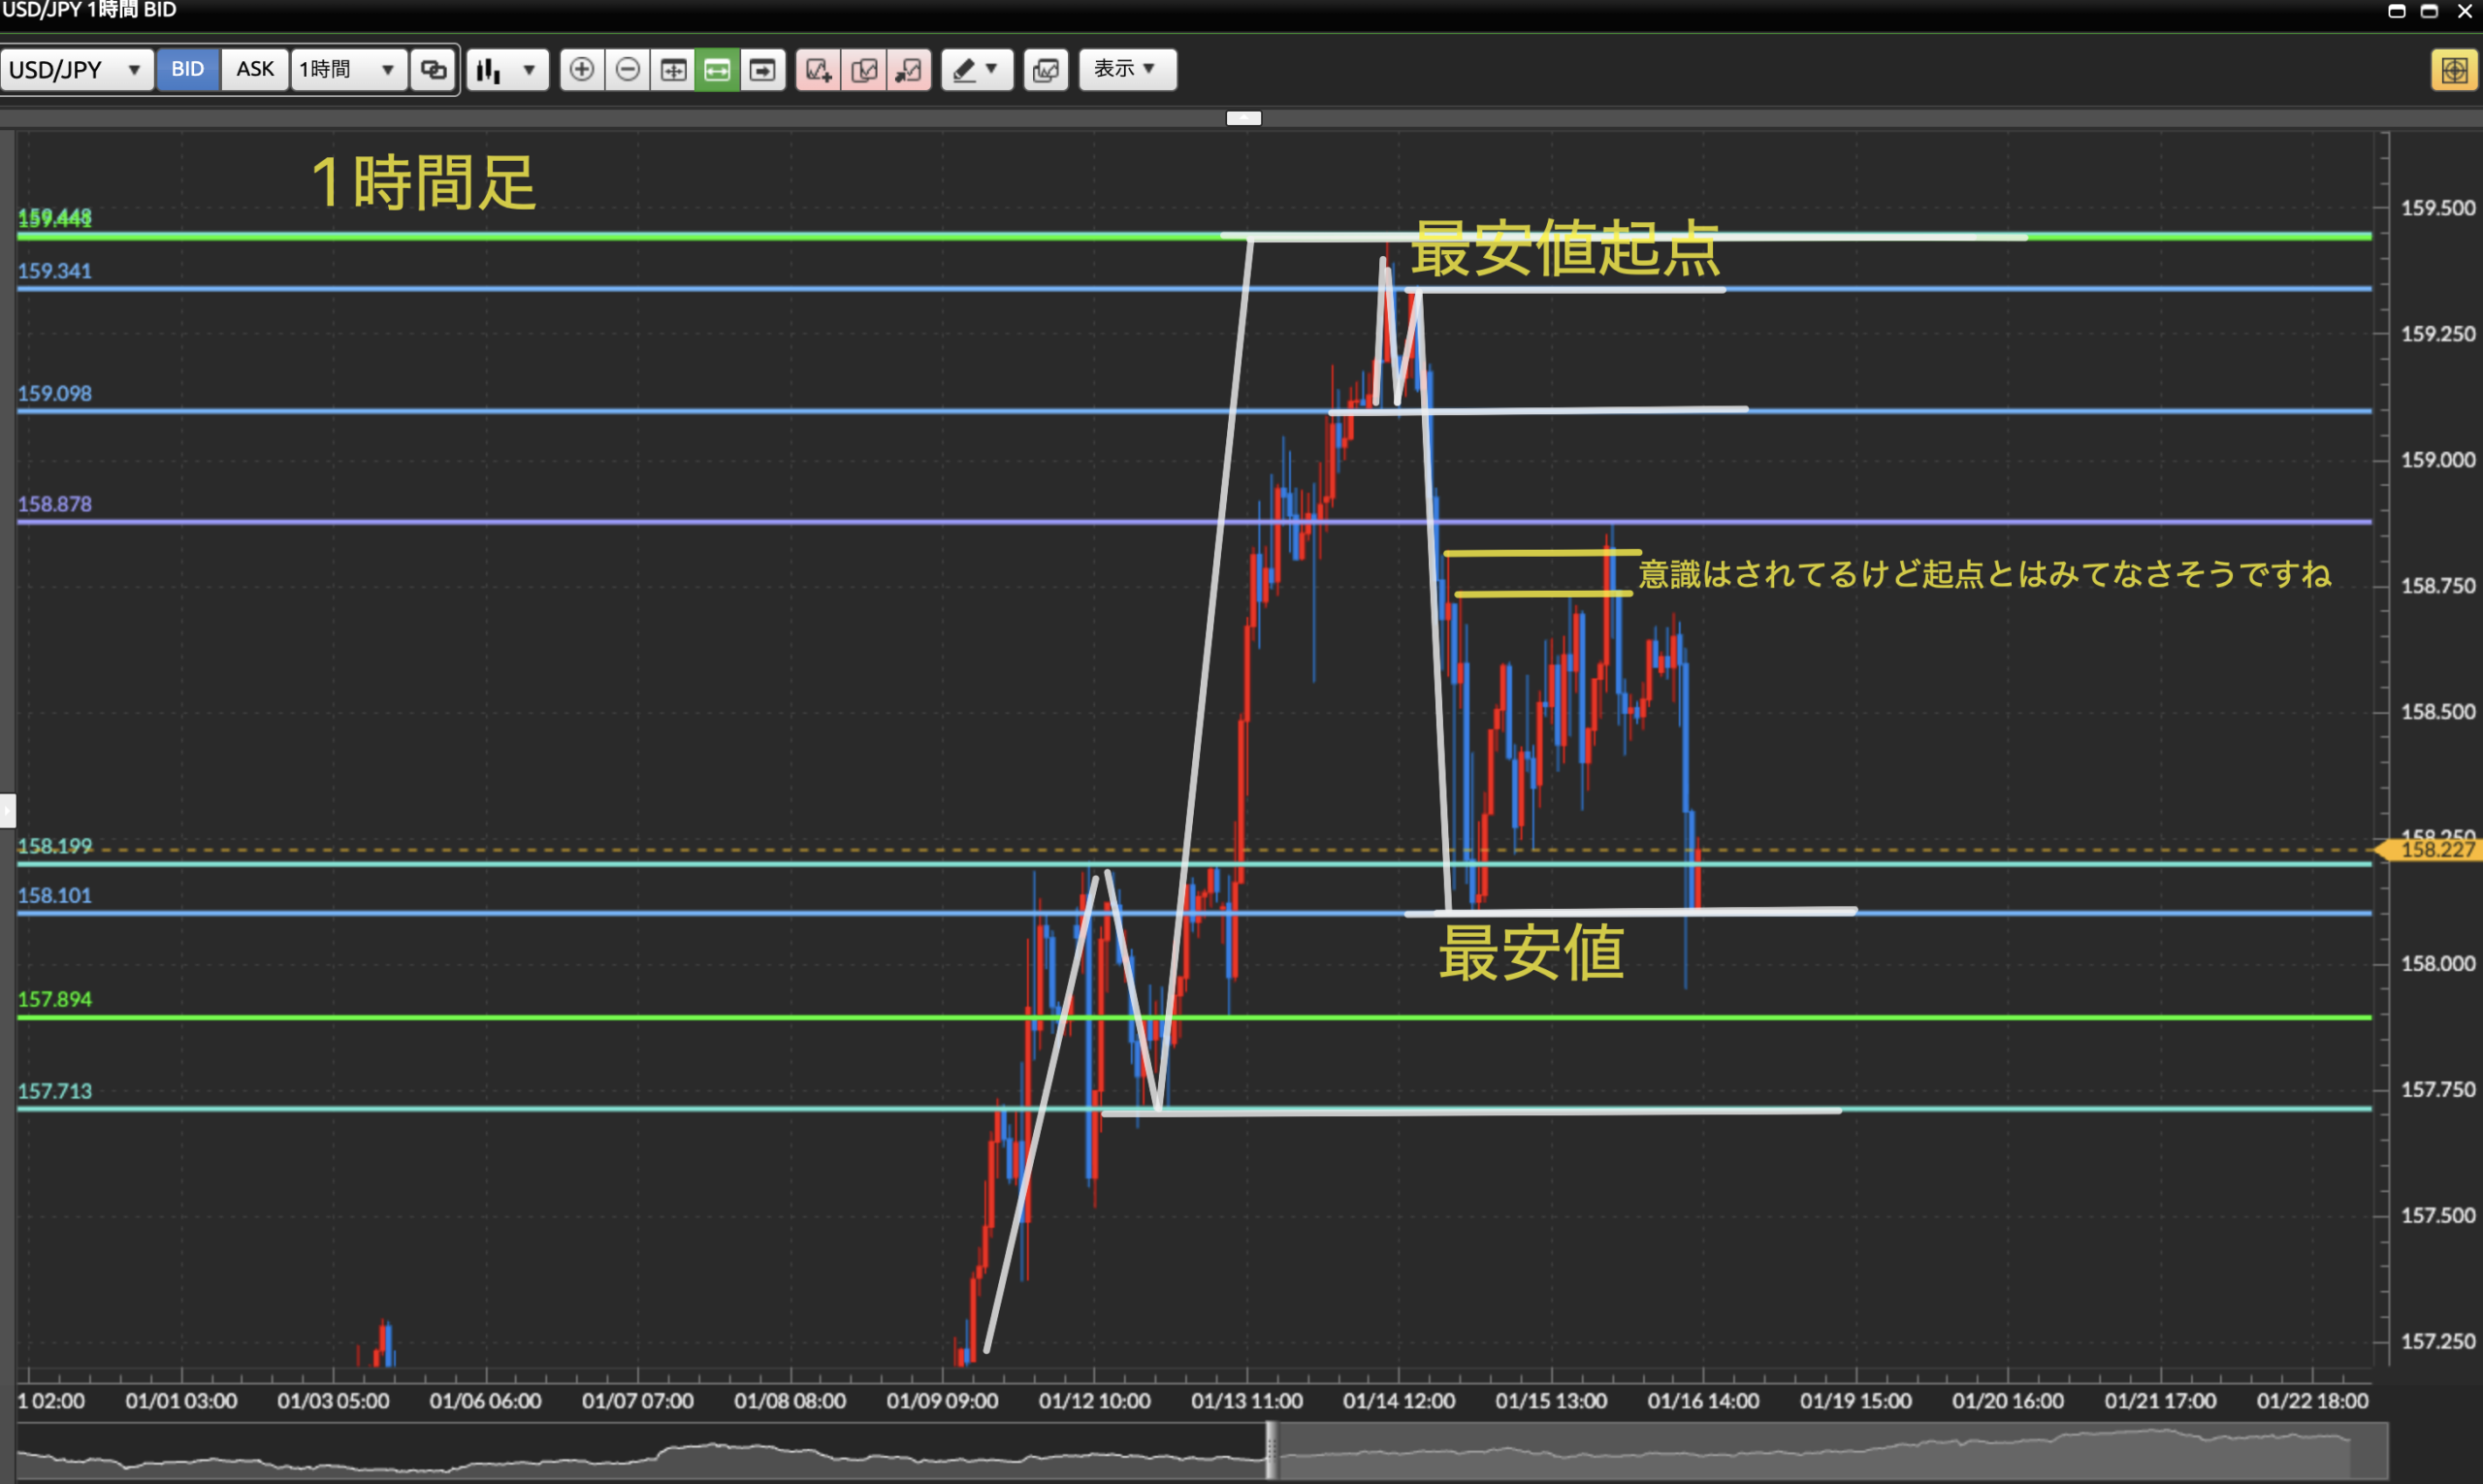This screenshot has height=1484, width=2483.
Task: Expand the candlestick chart type dropdown
Action: pos(507,70)
